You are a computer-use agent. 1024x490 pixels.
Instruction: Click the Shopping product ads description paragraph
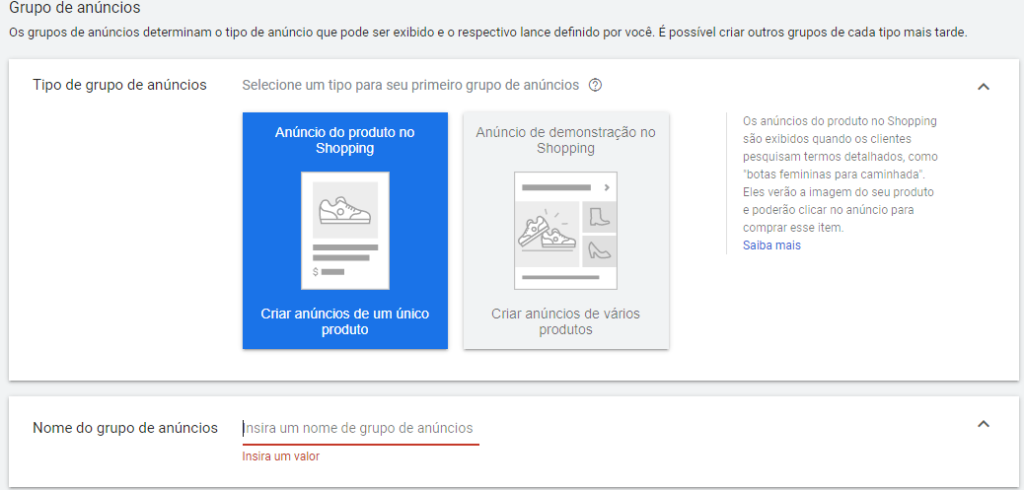click(840, 174)
